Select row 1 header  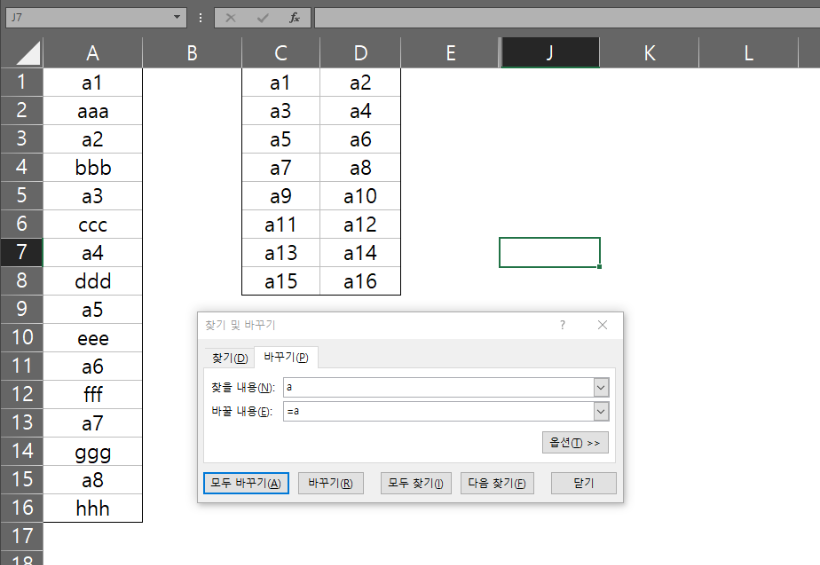(21, 82)
